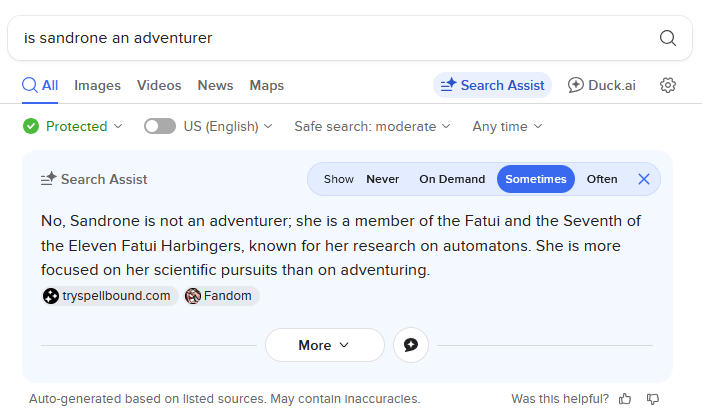Expand the answer with More button
The image size is (702, 417).
(x=324, y=345)
